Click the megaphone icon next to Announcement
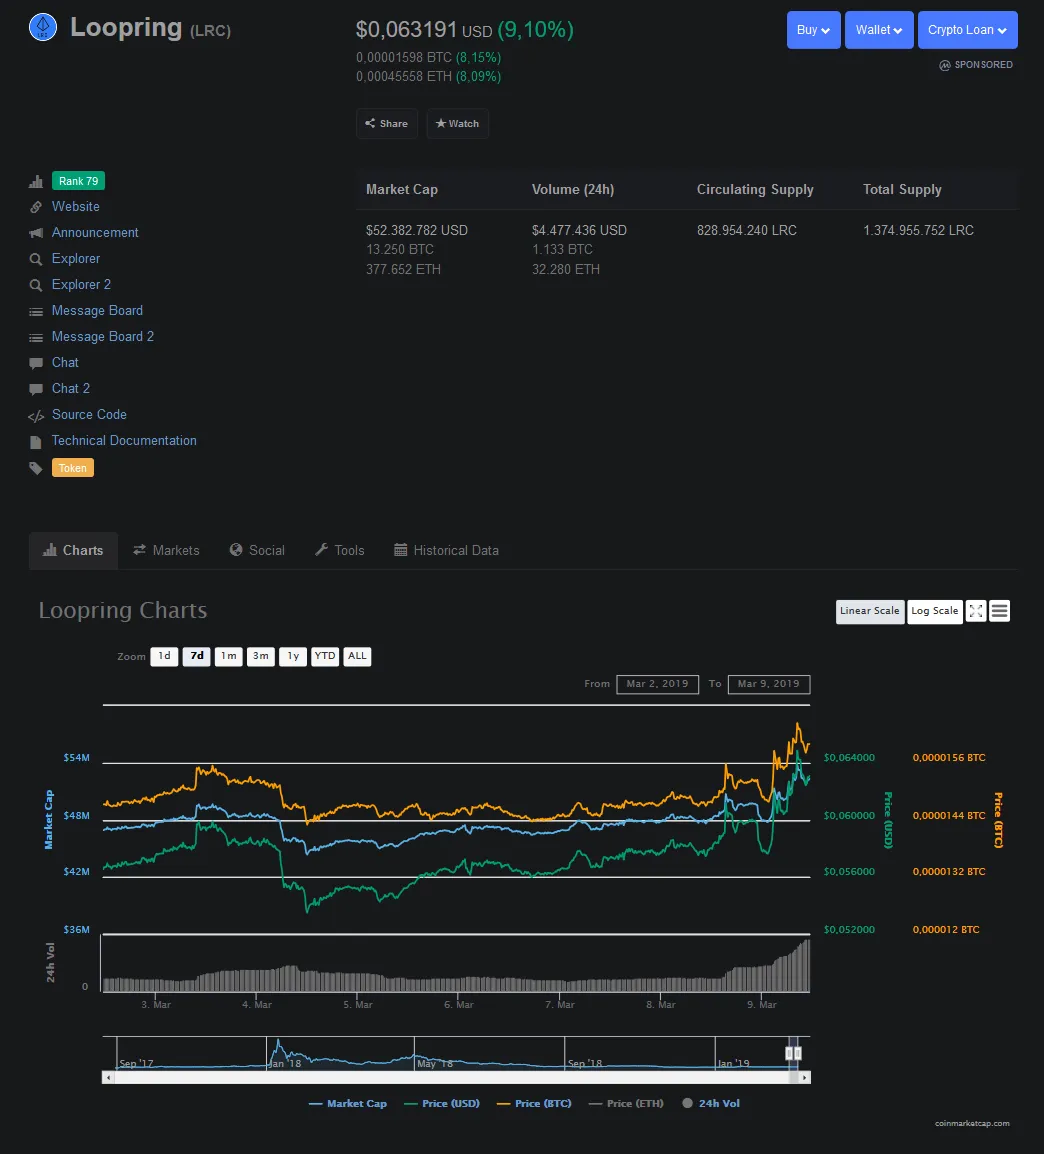This screenshot has width=1044, height=1154. click(x=35, y=233)
